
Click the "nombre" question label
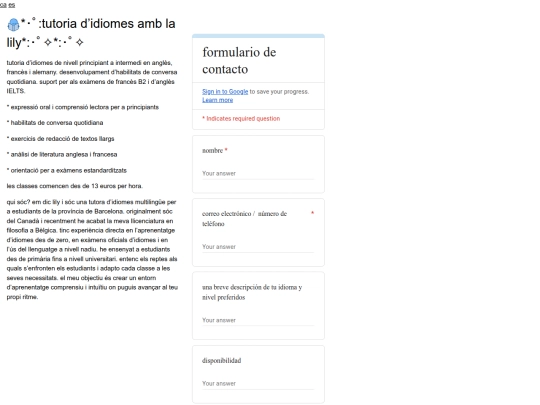click(x=212, y=150)
